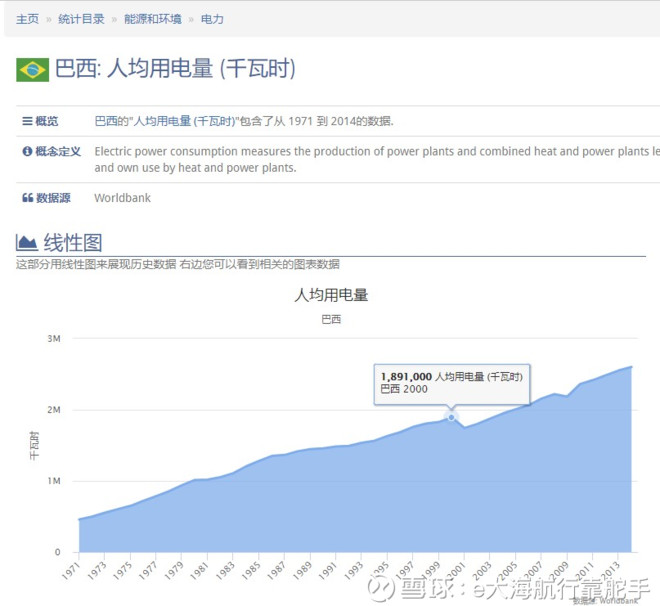Open 能源和环境 breadcrumb link
This screenshot has height=606, width=660.
(153, 19)
